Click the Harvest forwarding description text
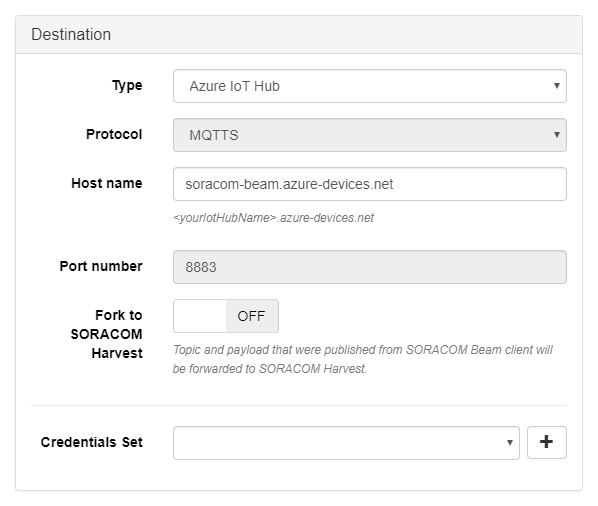 363,359
